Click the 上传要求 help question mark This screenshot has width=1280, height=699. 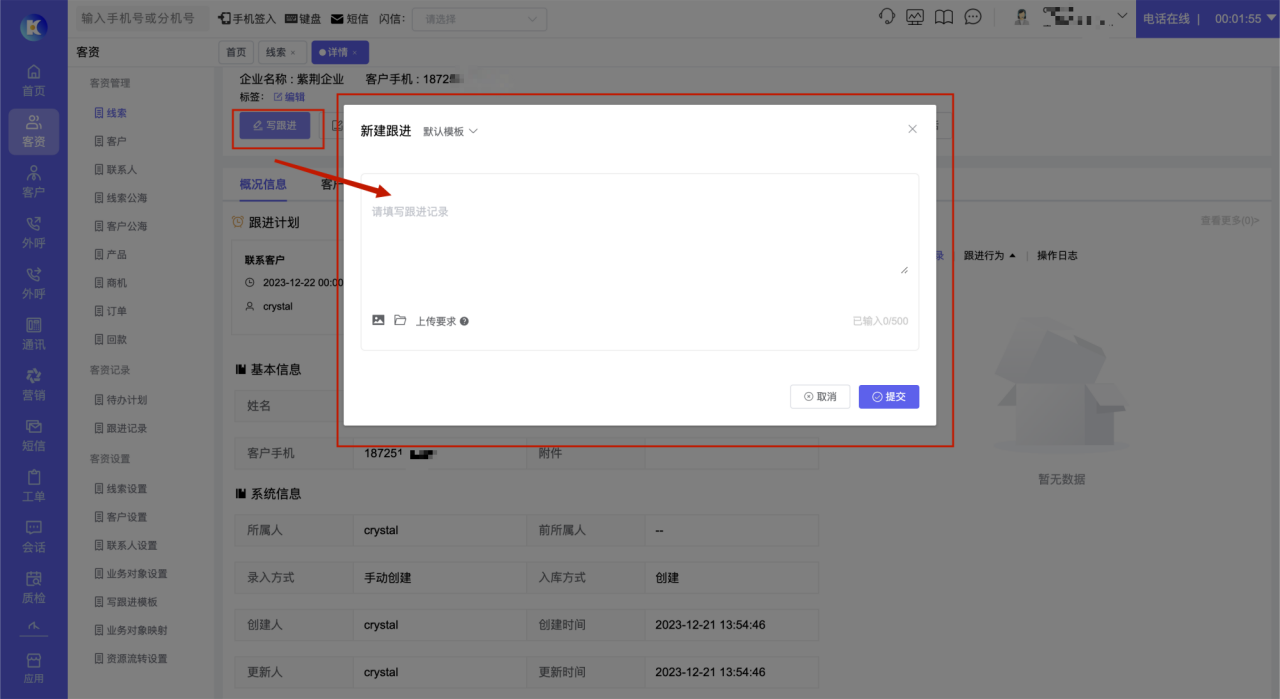[x=464, y=322]
